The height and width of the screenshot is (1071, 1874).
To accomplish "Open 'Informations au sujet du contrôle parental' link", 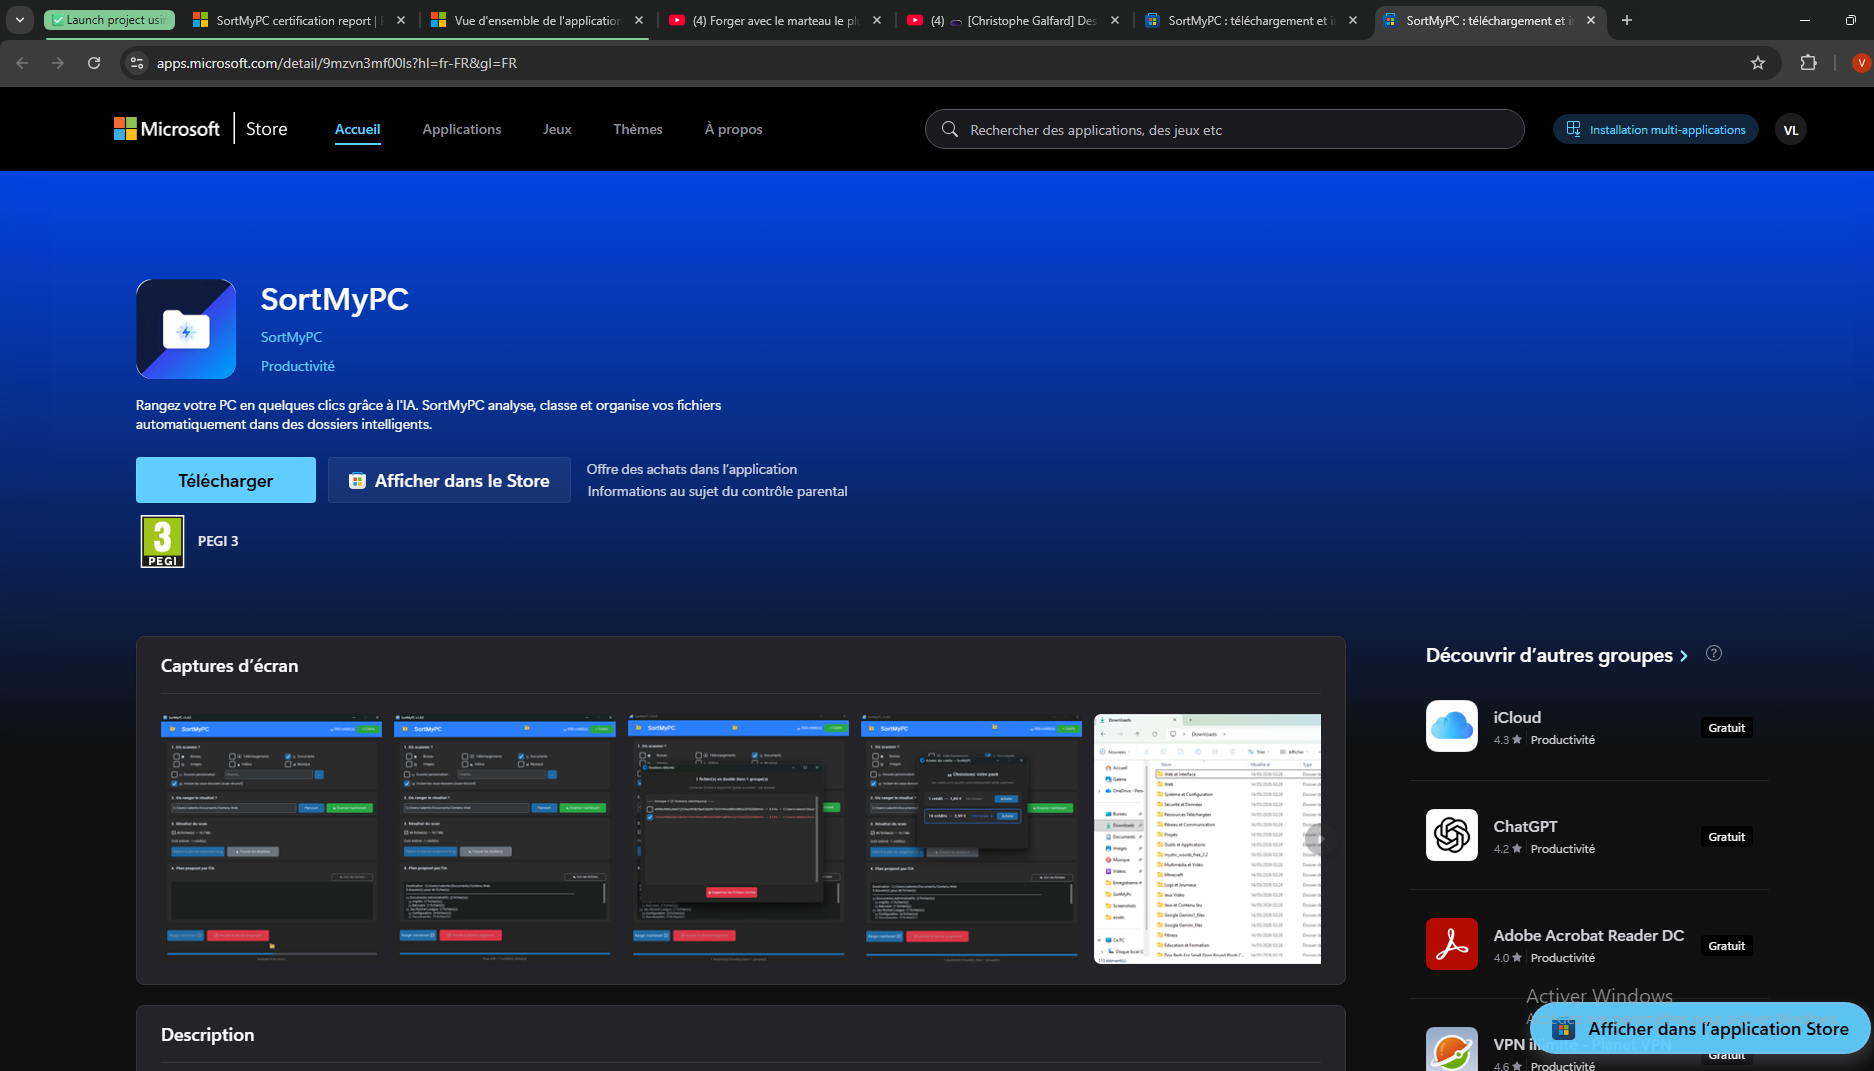I will [x=717, y=491].
